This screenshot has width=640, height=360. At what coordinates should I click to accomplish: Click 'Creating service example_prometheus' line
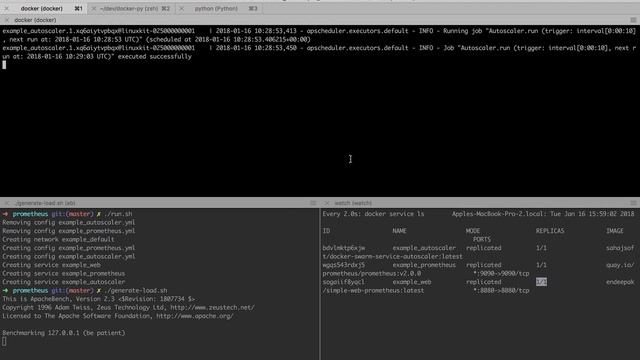[x=64, y=273]
